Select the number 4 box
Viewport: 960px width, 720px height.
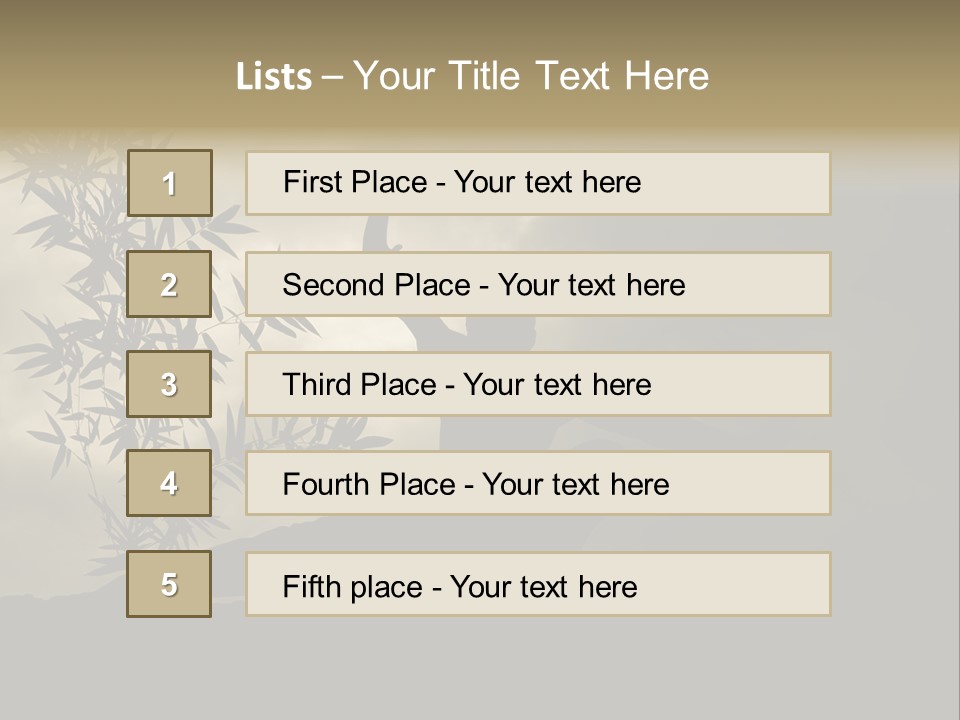[x=169, y=483]
